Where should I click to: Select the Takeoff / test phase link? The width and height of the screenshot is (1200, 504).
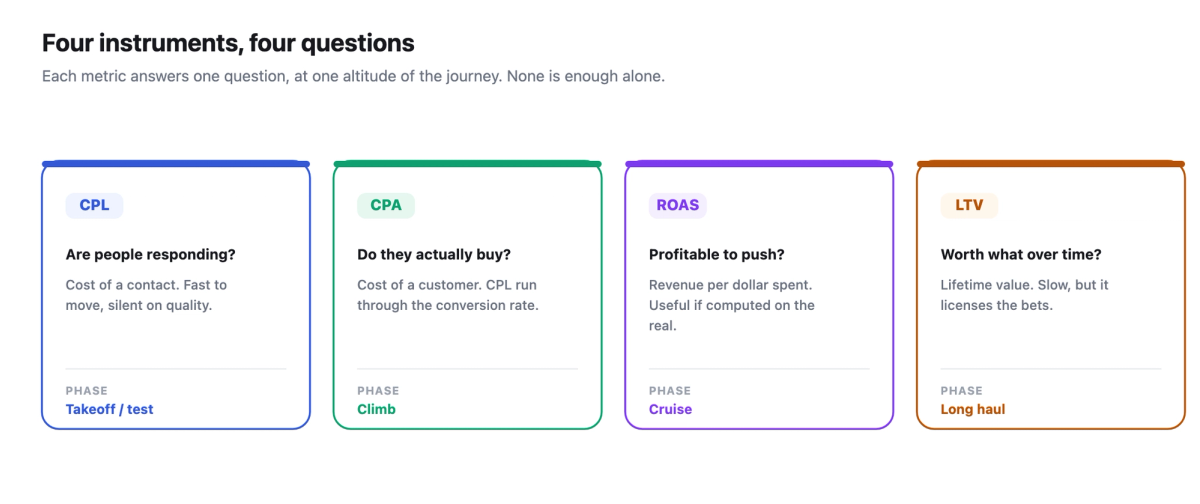pyautogui.click(x=110, y=409)
